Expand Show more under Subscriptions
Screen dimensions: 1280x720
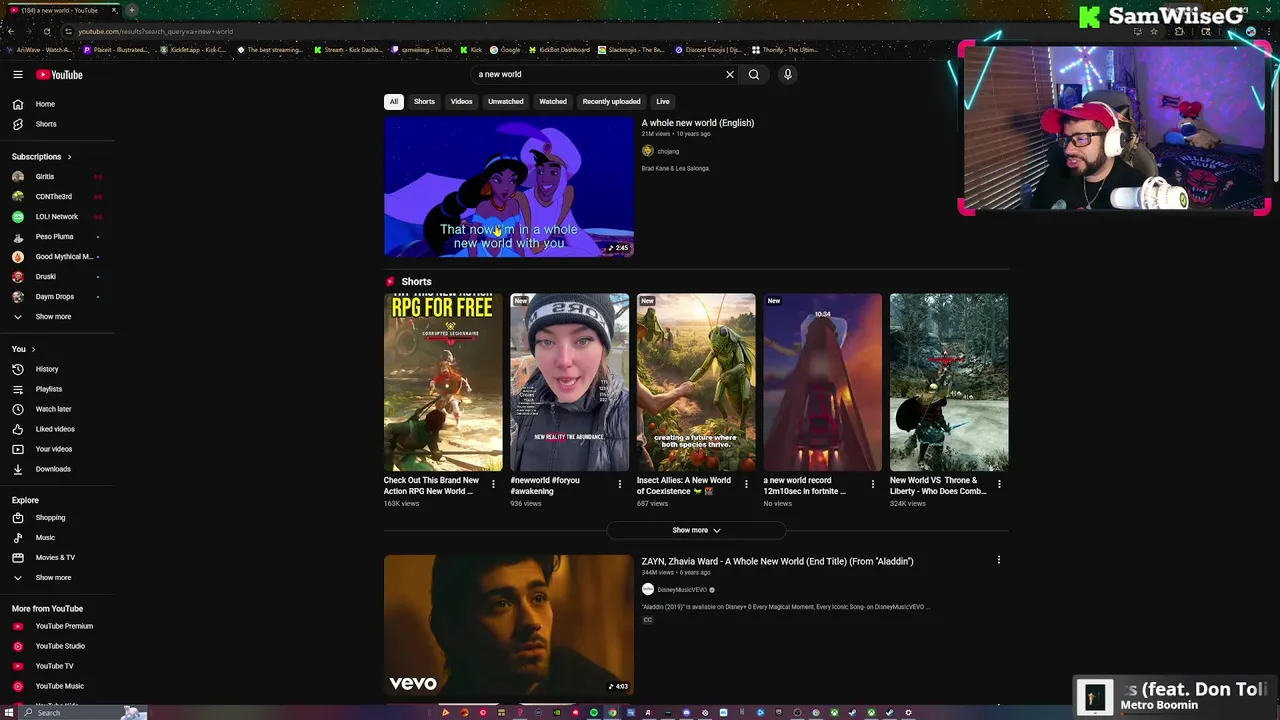[53, 317]
